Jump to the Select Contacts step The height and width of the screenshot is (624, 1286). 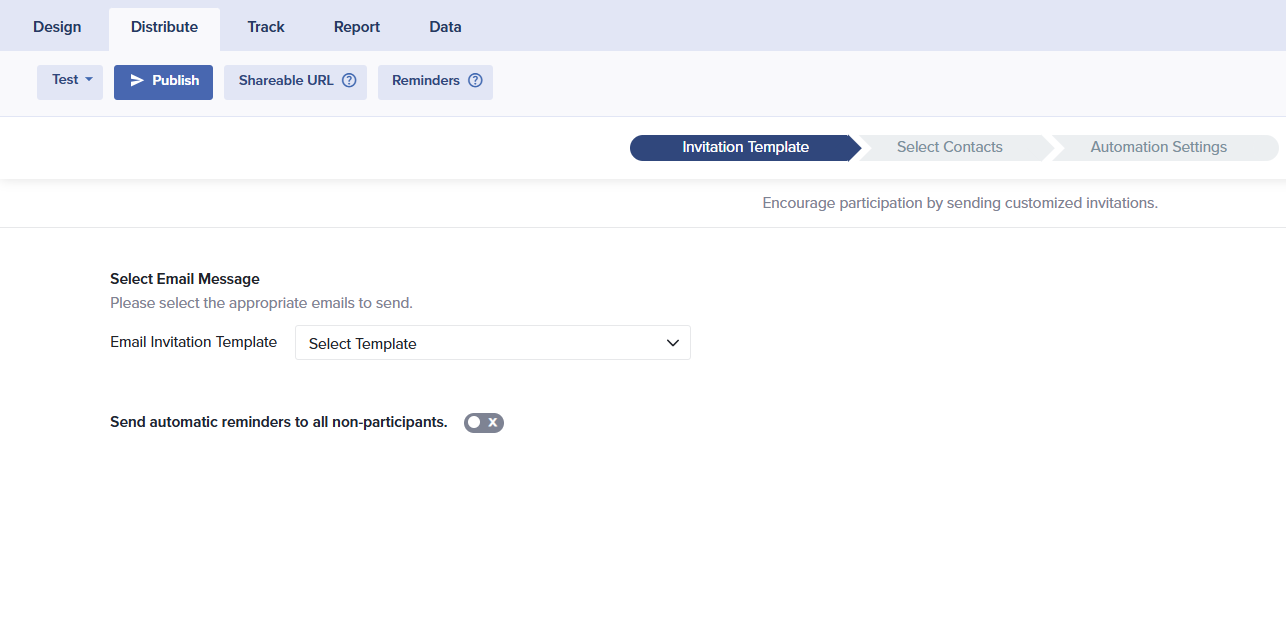coord(949,148)
